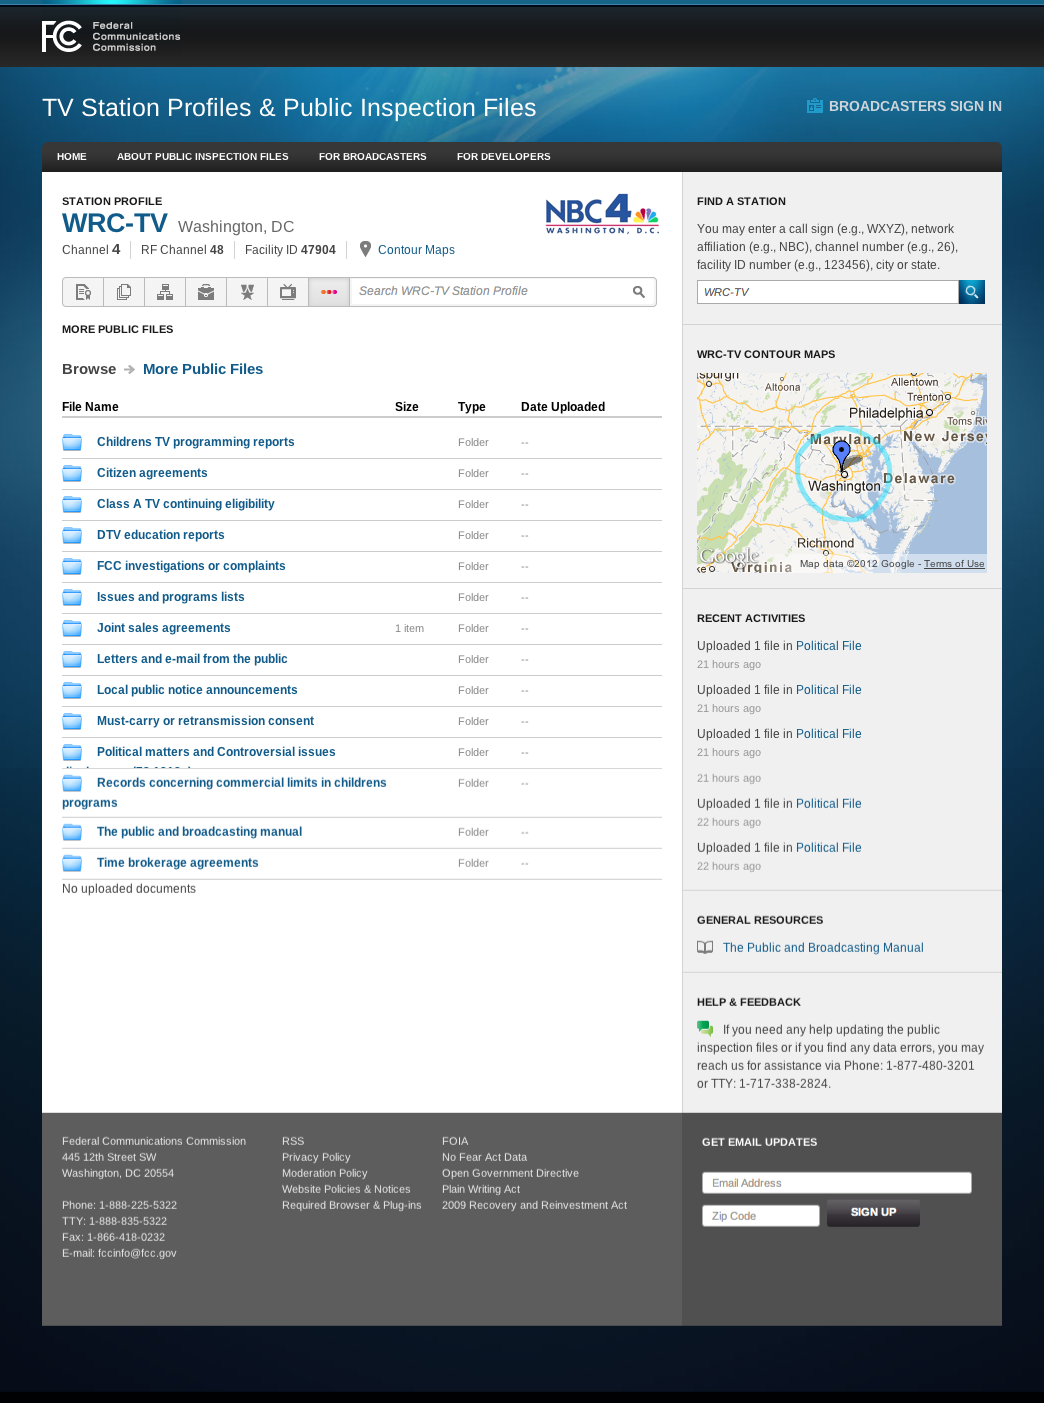Open the Authorizations certificate icon in station toolbar
This screenshot has width=1044, height=1403.
tap(83, 292)
